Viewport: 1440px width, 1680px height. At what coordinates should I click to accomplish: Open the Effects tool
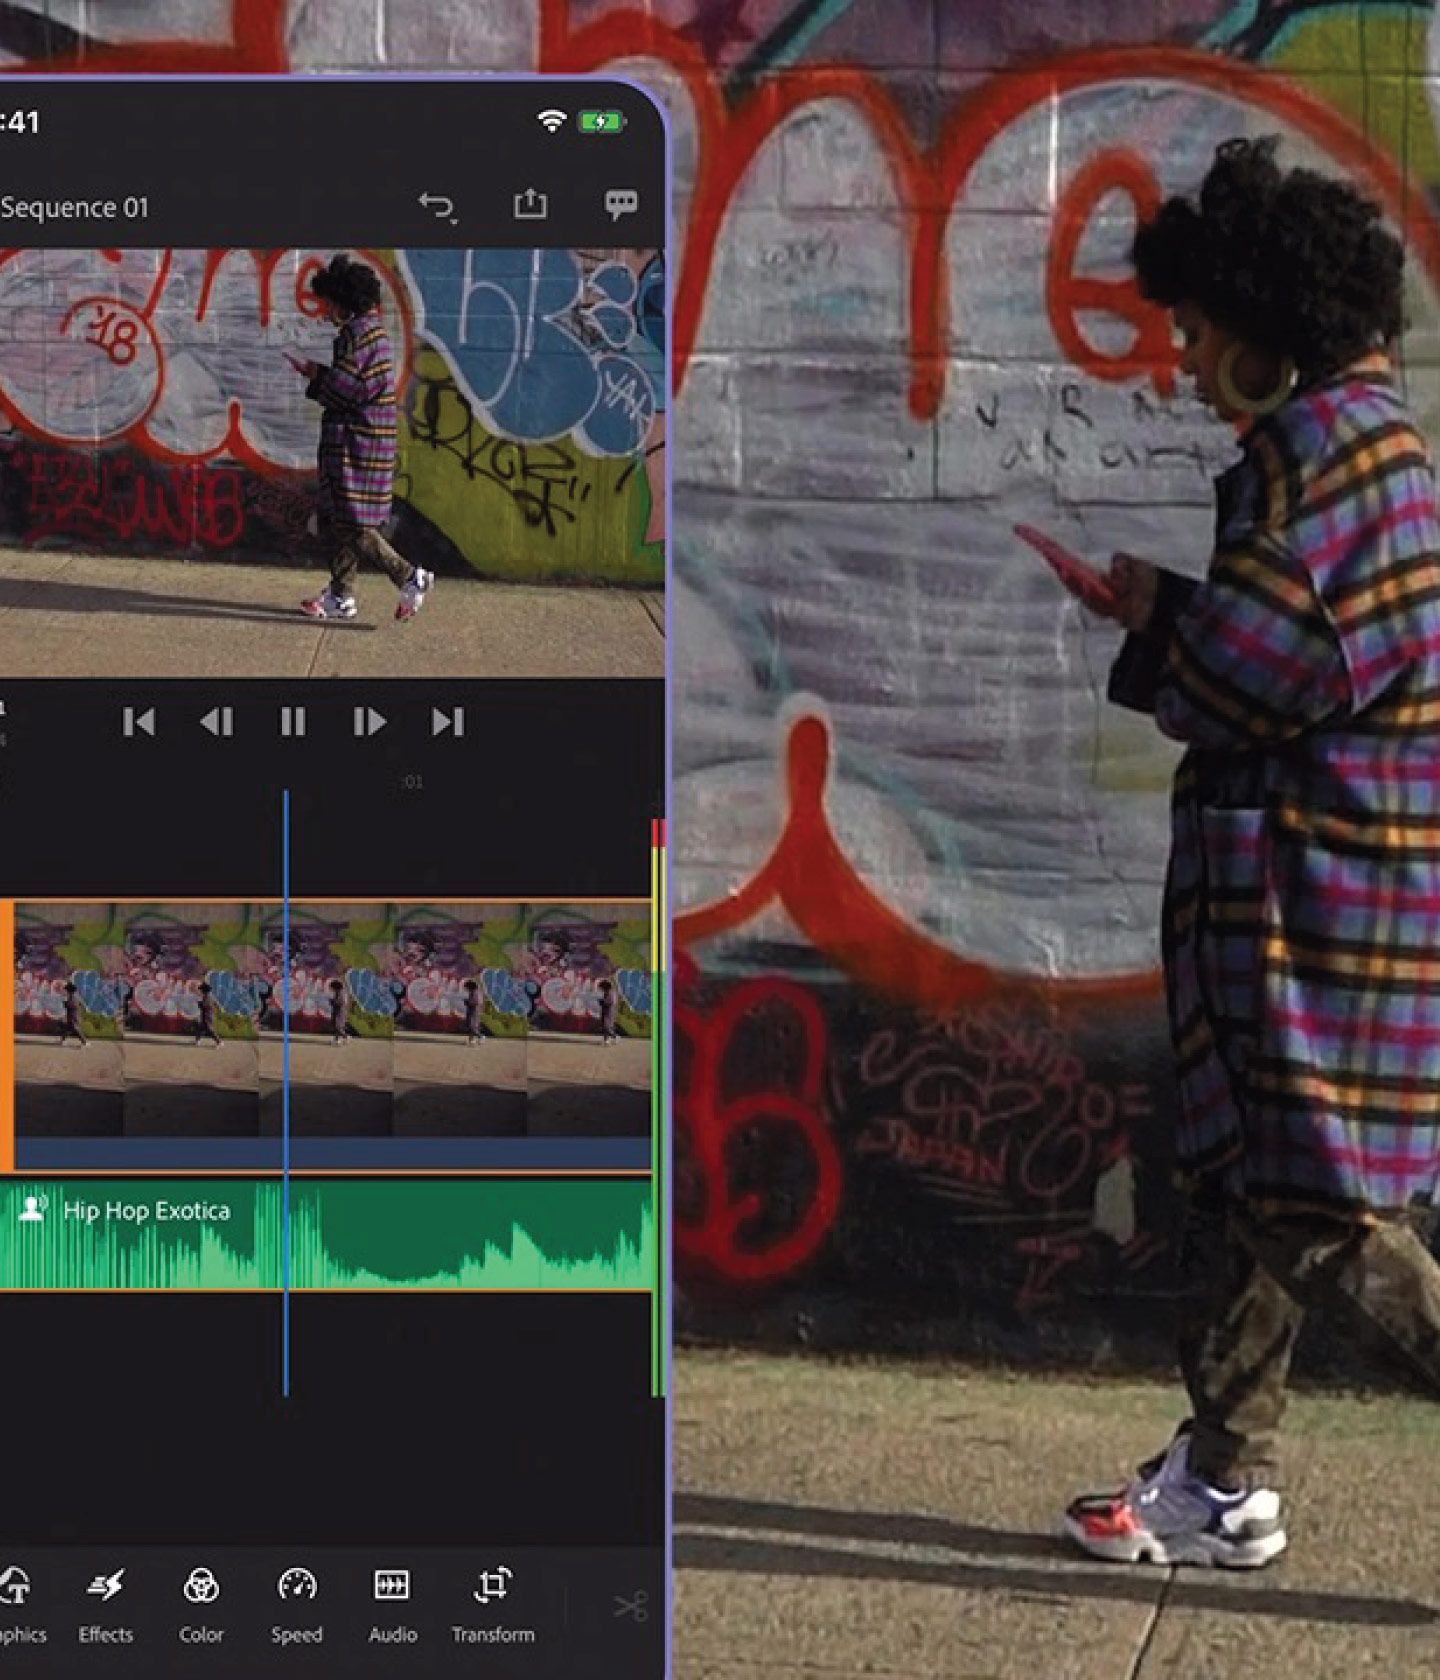pyautogui.click(x=106, y=1604)
